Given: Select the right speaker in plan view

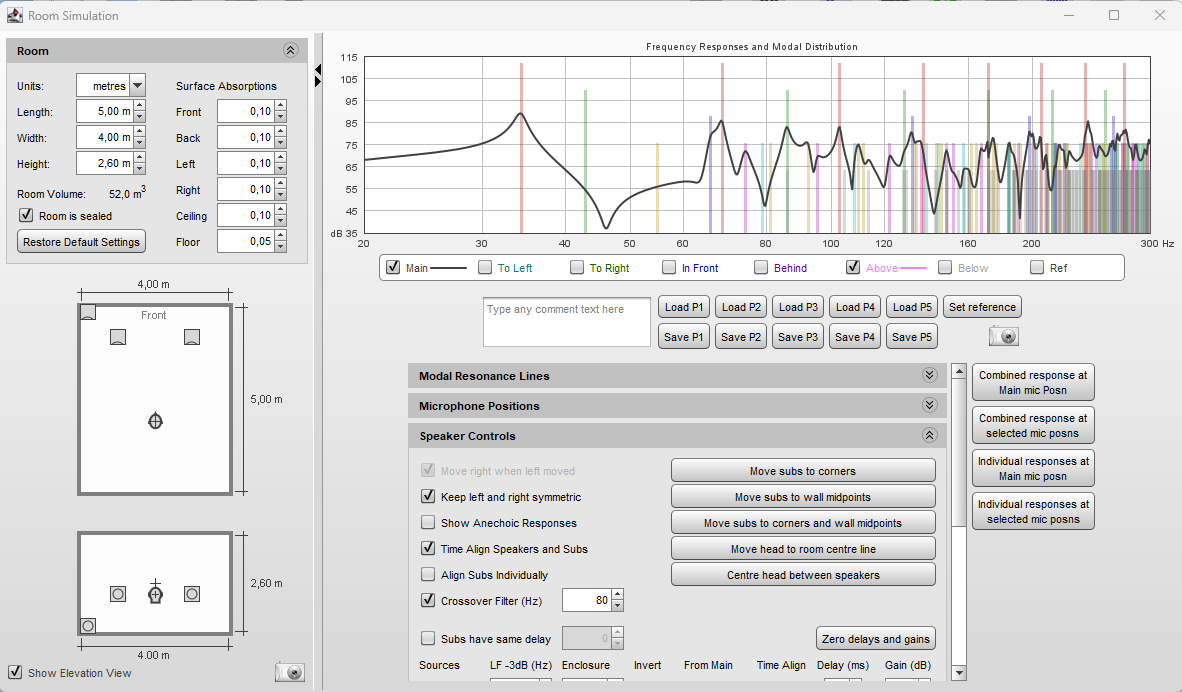Looking at the screenshot, I should [x=192, y=337].
